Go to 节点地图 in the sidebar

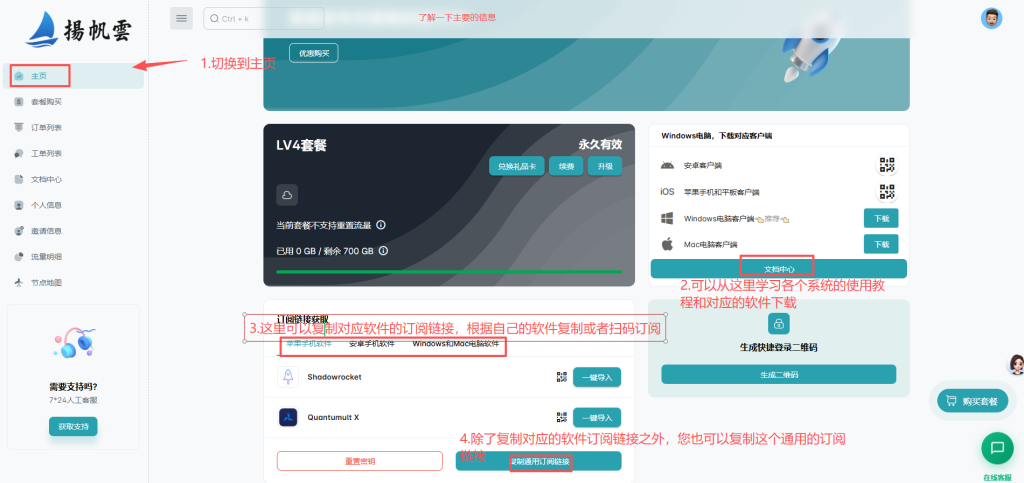[46, 283]
